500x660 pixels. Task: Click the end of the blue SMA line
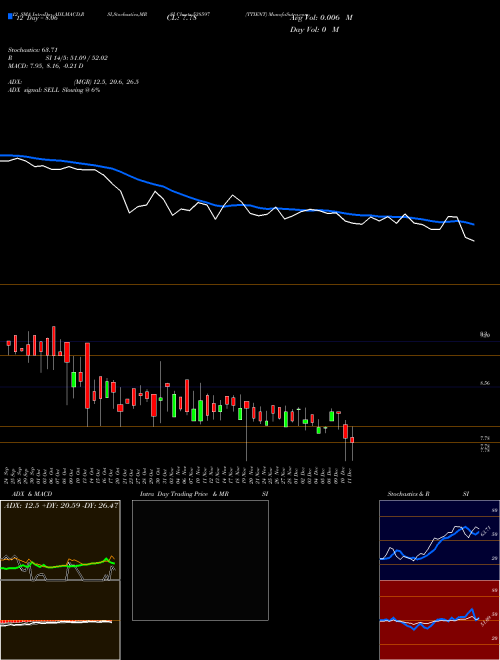click(x=474, y=224)
